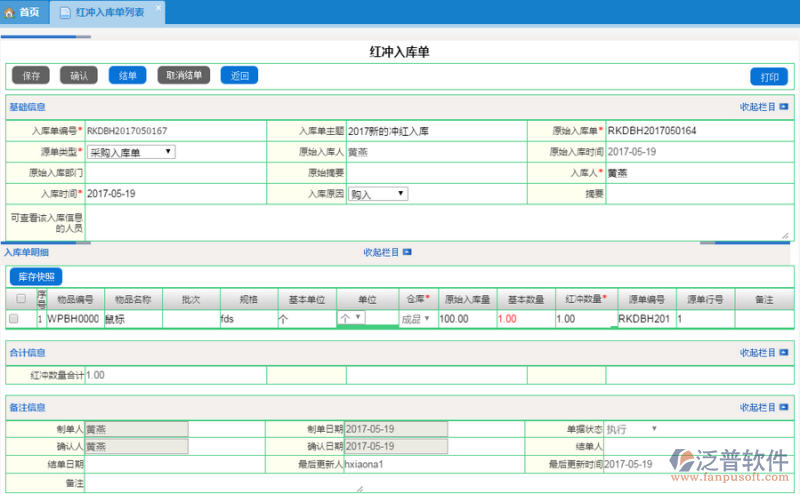Click the 入库人 field
This screenshot has height=494, width=800.
(x=699, y=173)
